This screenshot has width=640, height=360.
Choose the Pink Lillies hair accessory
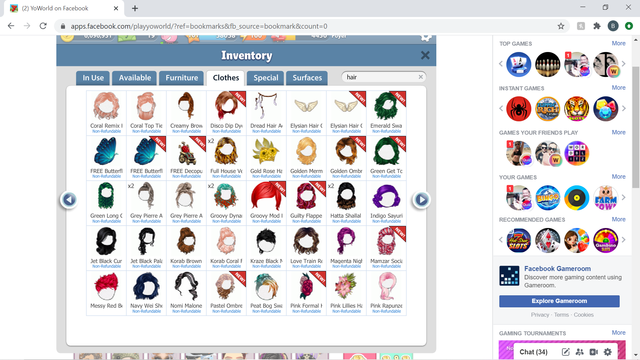click(346, 292)
